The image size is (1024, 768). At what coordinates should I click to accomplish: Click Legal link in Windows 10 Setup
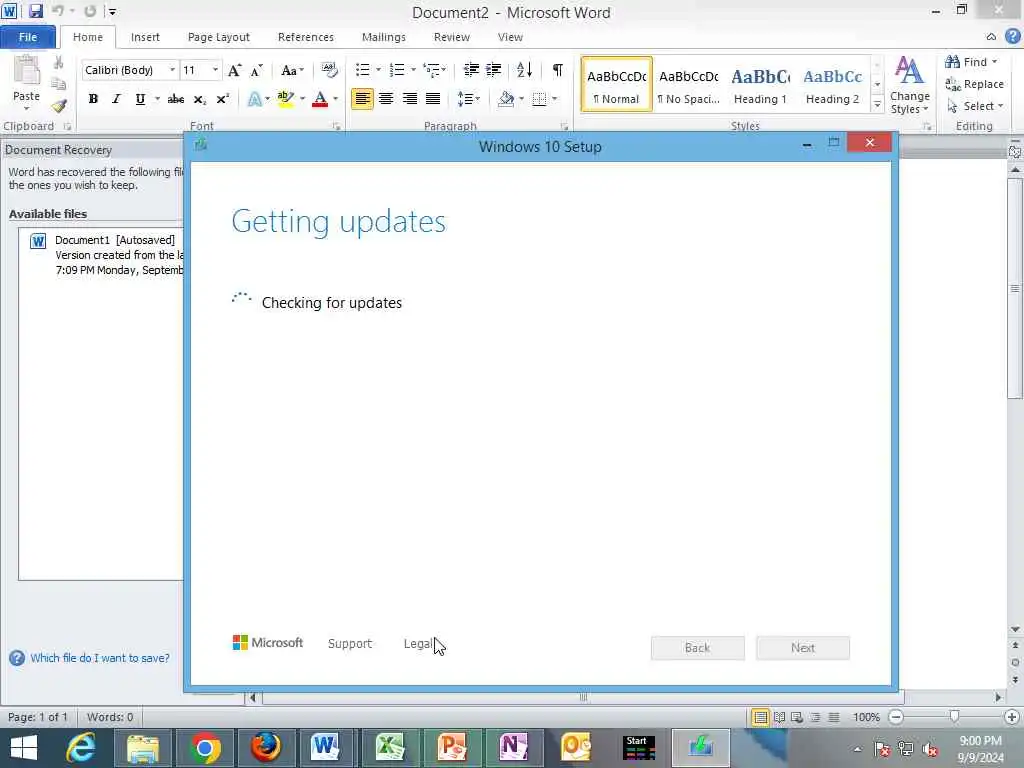(x=418, y=643)
